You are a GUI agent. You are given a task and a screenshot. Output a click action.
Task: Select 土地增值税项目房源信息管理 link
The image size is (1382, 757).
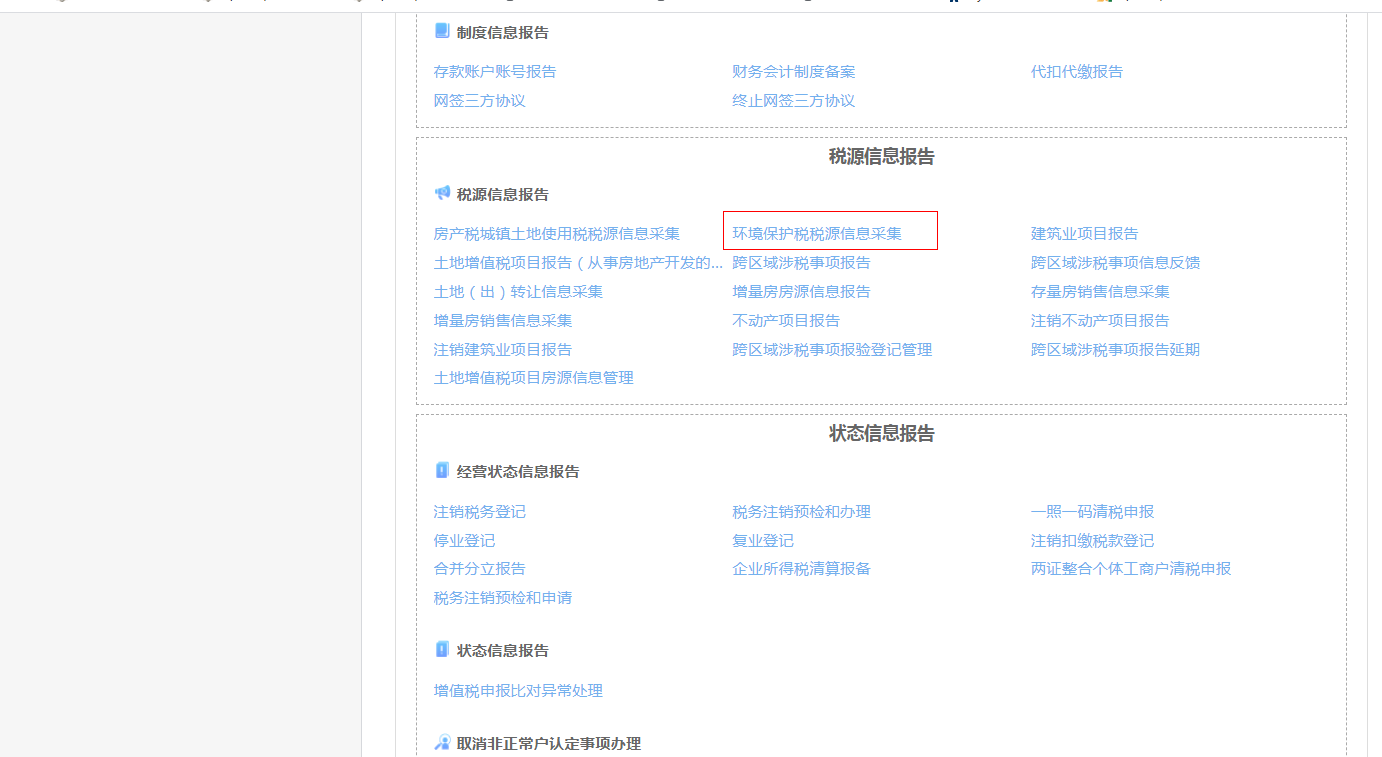click(533, 378)
